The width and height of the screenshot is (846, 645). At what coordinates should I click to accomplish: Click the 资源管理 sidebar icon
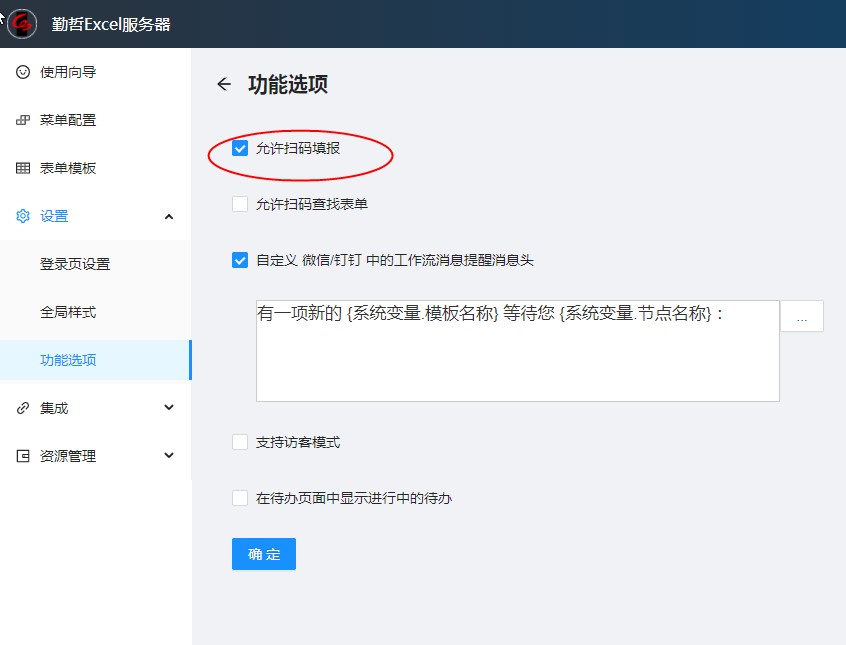click(x=23, y=456)
